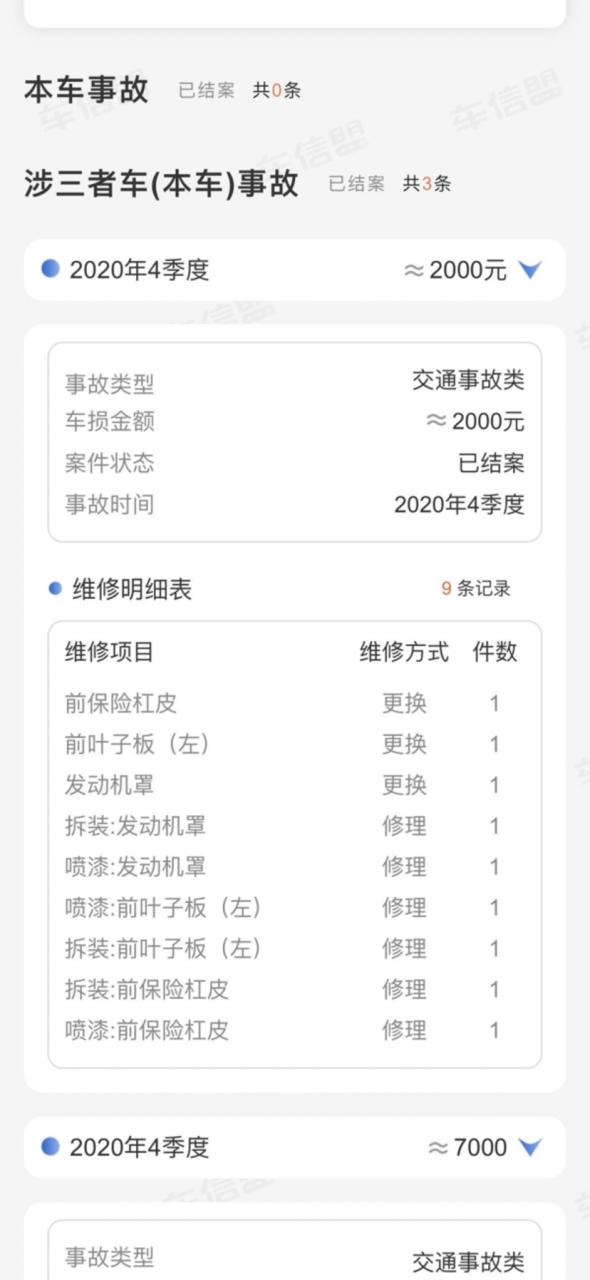The image size is (590, 1280).
Task: Collapse the ≈2000元 accident record arrow
Action: [530, 270]
